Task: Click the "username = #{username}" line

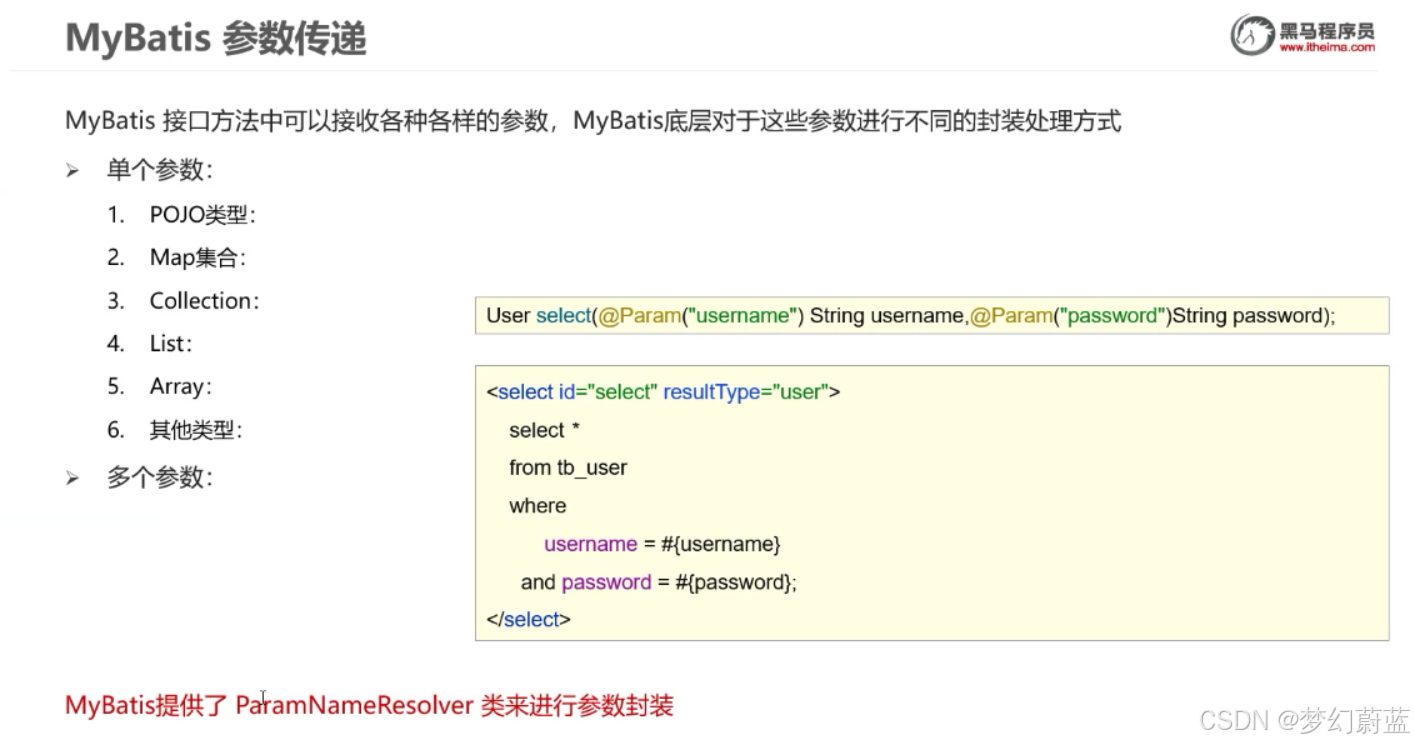Action: coord(662,544)
